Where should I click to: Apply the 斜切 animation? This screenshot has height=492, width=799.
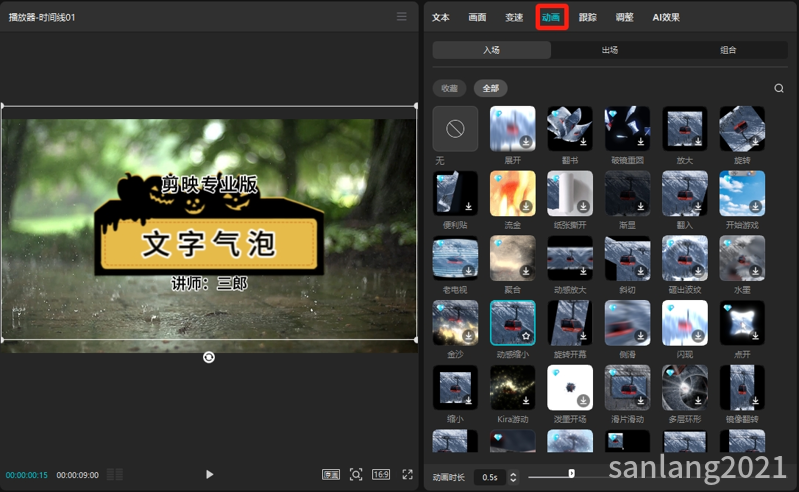click(x=627, y=258)
